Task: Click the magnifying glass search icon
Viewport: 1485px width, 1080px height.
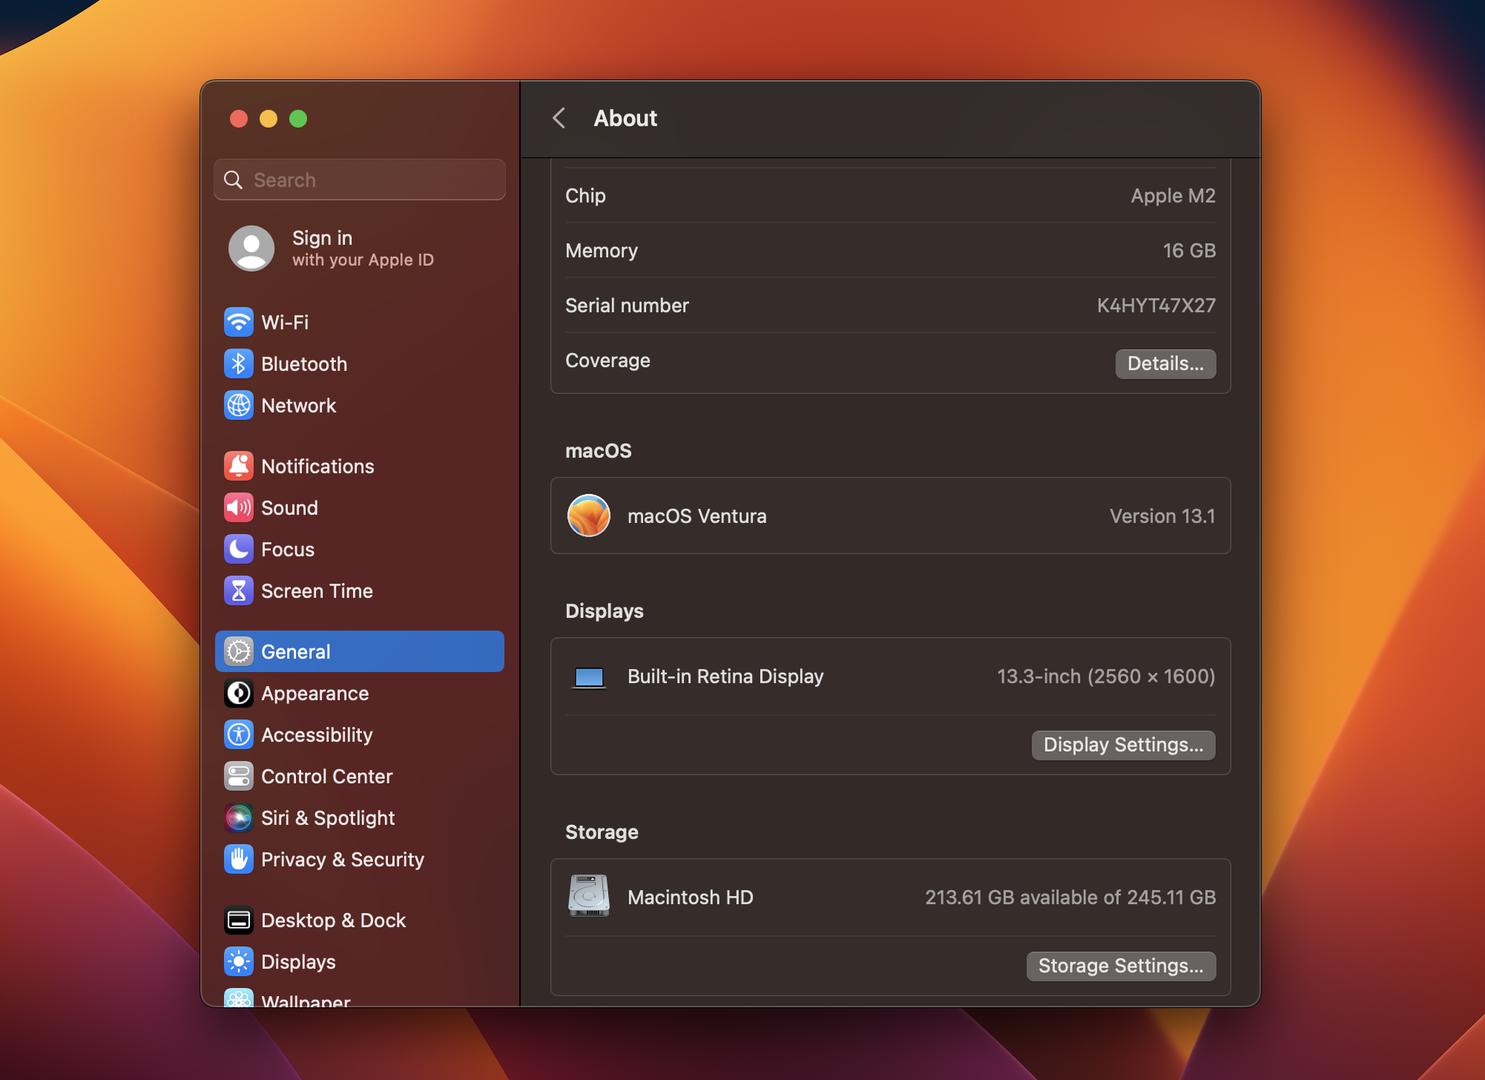Action: [233, 180]
